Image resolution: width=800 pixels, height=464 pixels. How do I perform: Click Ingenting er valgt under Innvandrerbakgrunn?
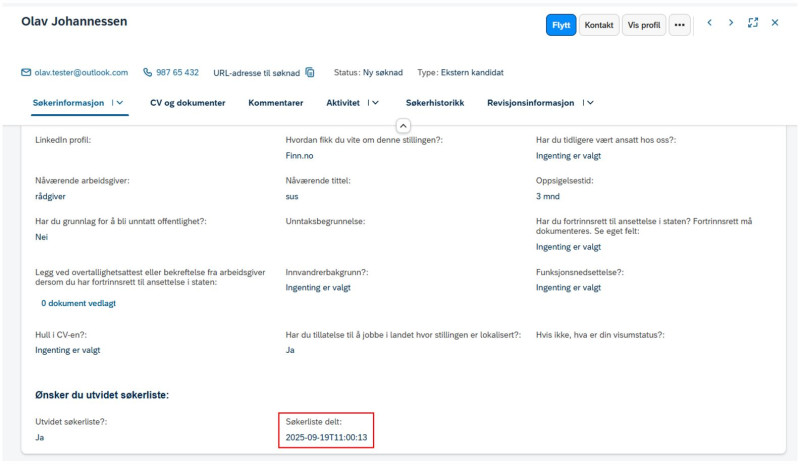(x=318, y=287)
